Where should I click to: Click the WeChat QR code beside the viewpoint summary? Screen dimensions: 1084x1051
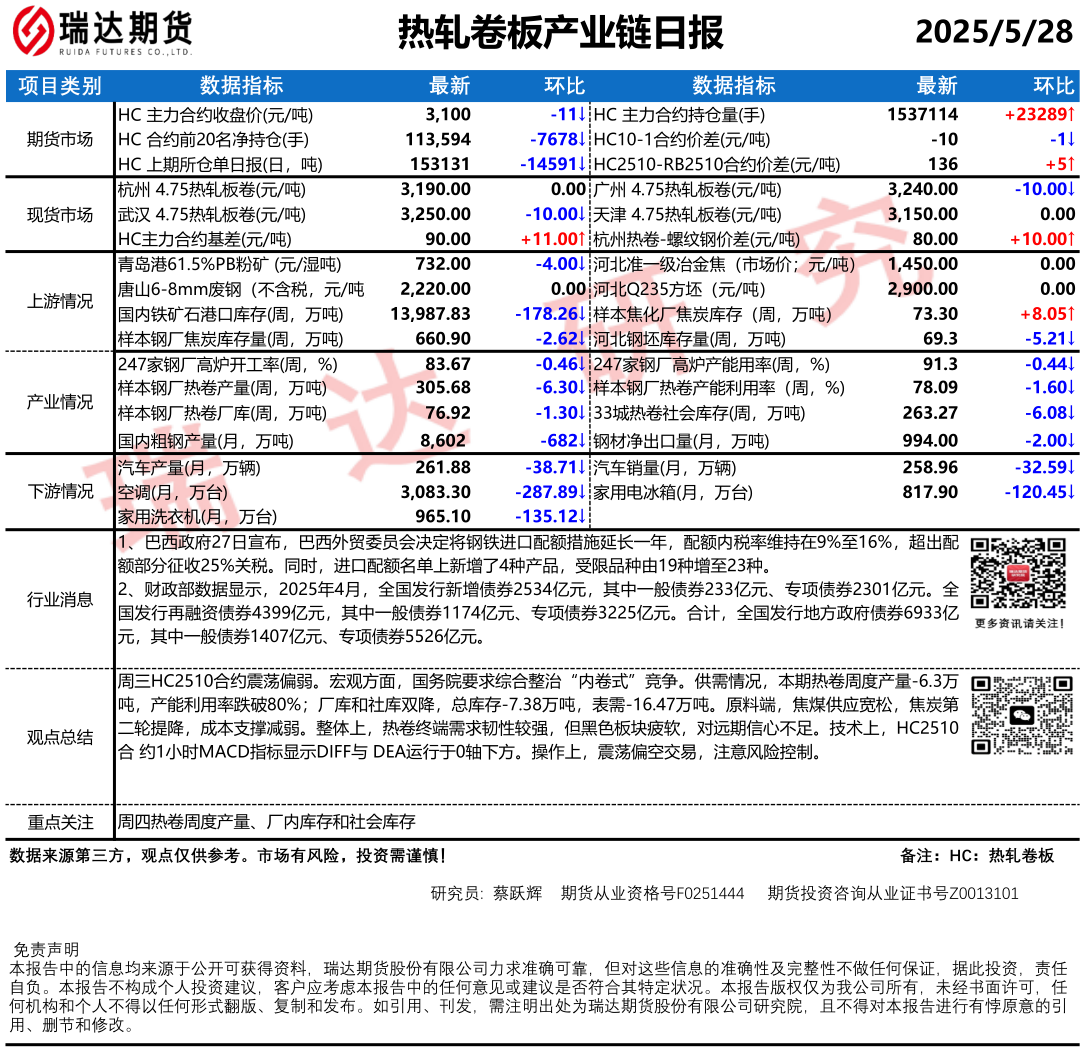(x=1017, y=716)
